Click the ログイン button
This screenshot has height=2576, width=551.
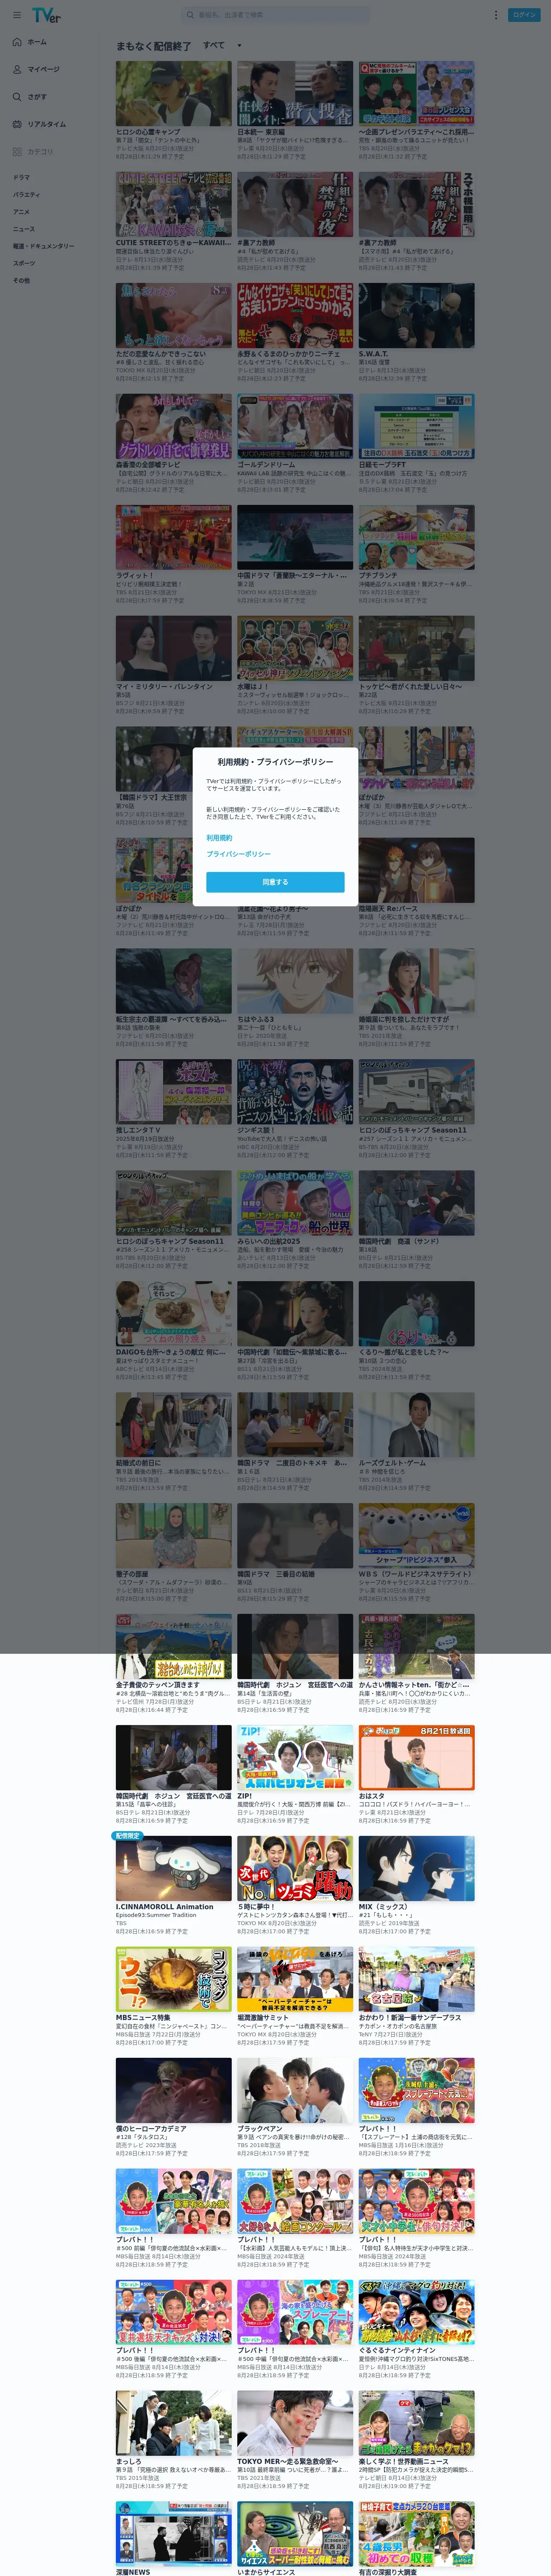coord(524,15)
